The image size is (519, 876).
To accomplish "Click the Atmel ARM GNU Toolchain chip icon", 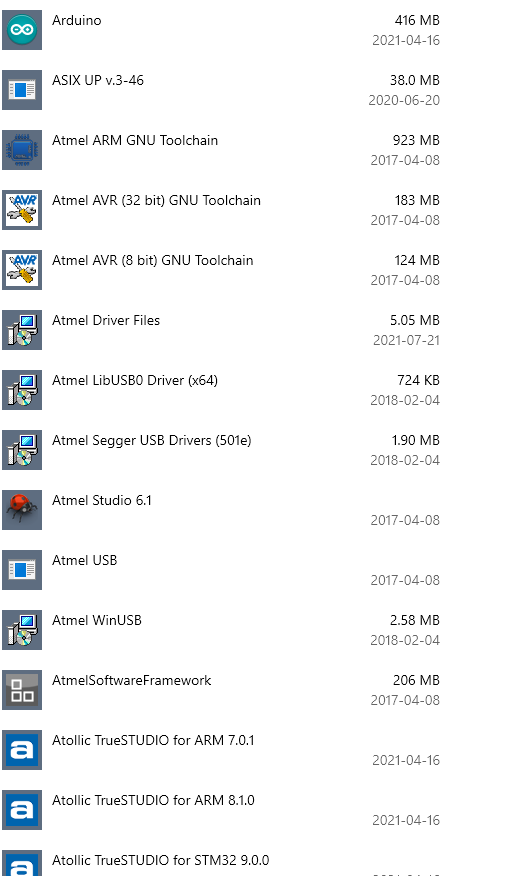I will 22,150.
